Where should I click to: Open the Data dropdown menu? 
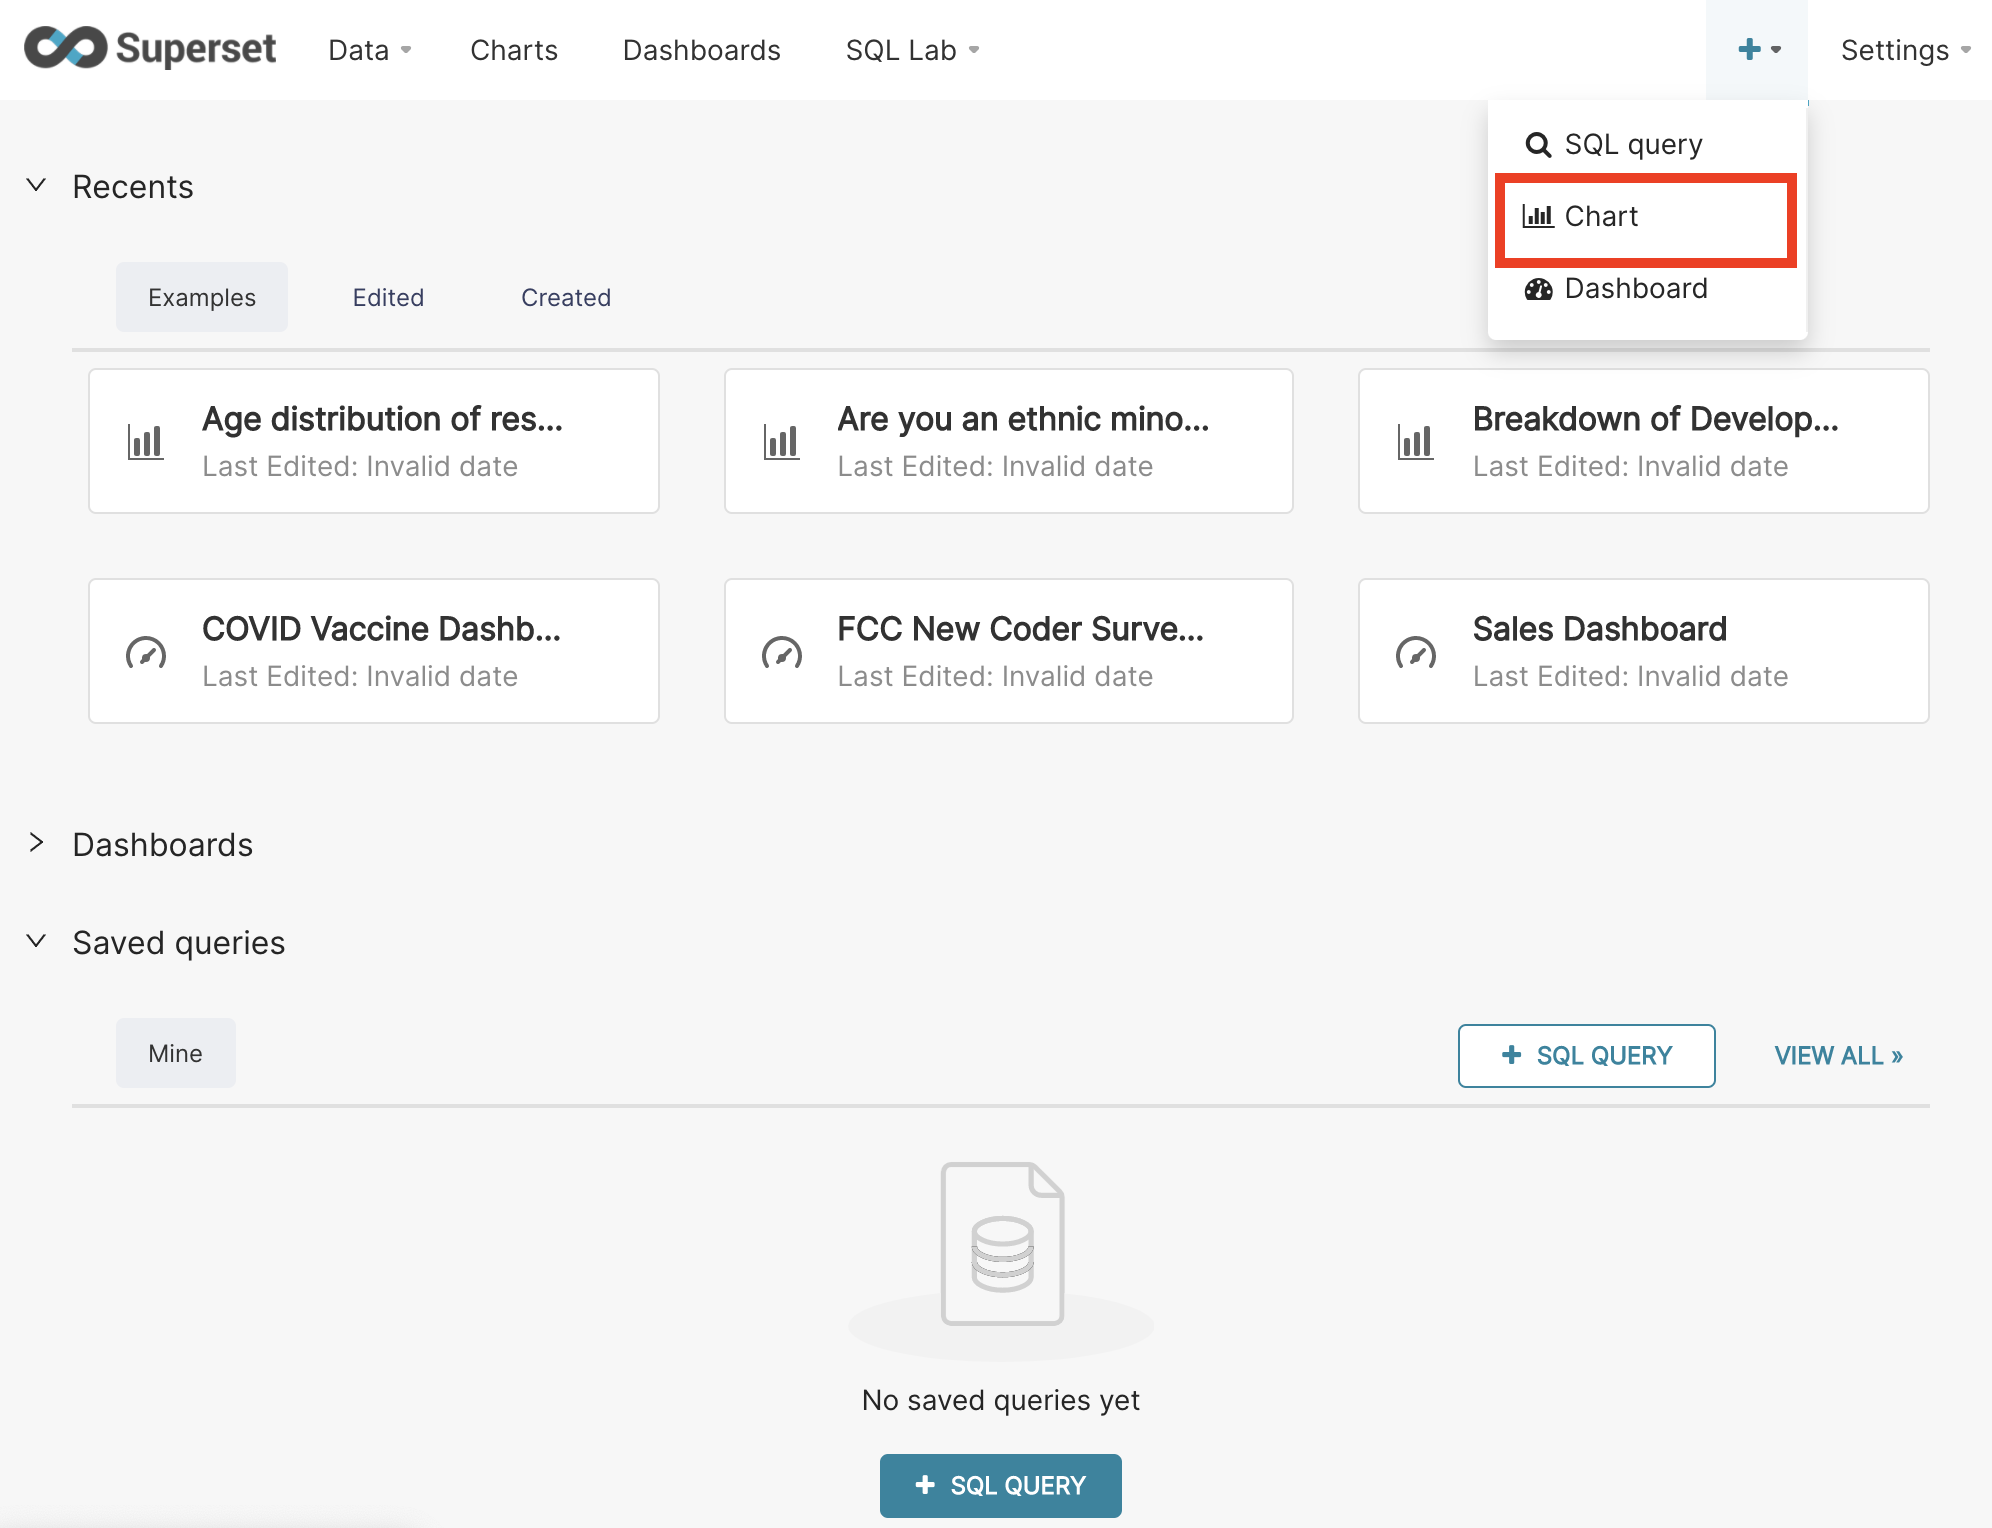click(x=369, y=50)
